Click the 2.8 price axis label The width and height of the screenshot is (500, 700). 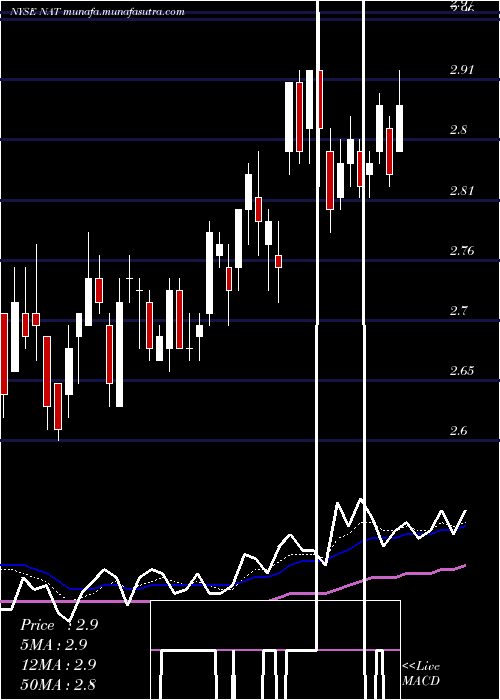(x=458, y=130)
